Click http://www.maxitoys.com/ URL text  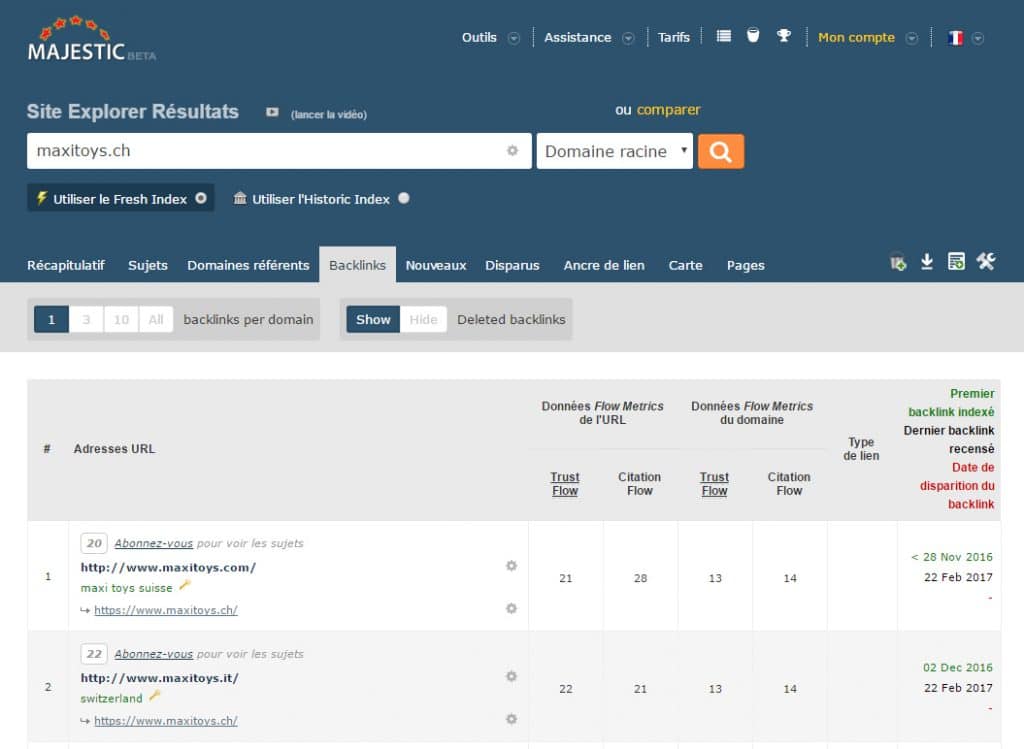click(x=168, y=567)
